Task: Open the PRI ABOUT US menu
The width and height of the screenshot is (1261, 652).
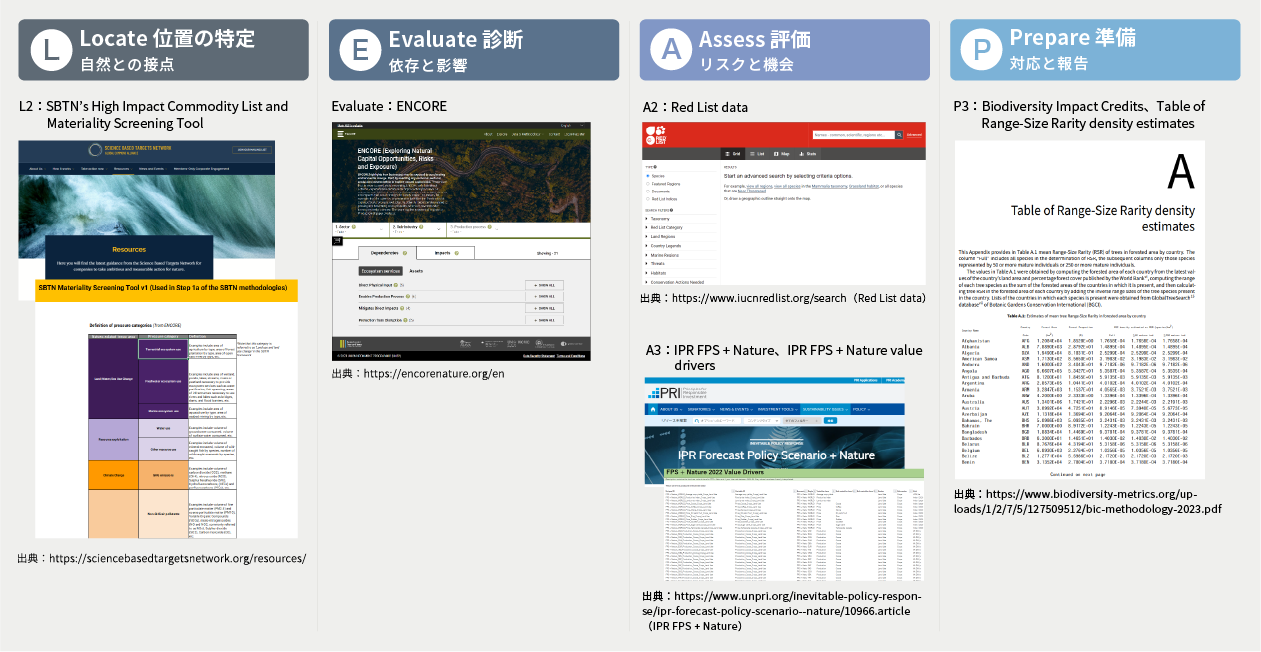Action: (671, 409)
